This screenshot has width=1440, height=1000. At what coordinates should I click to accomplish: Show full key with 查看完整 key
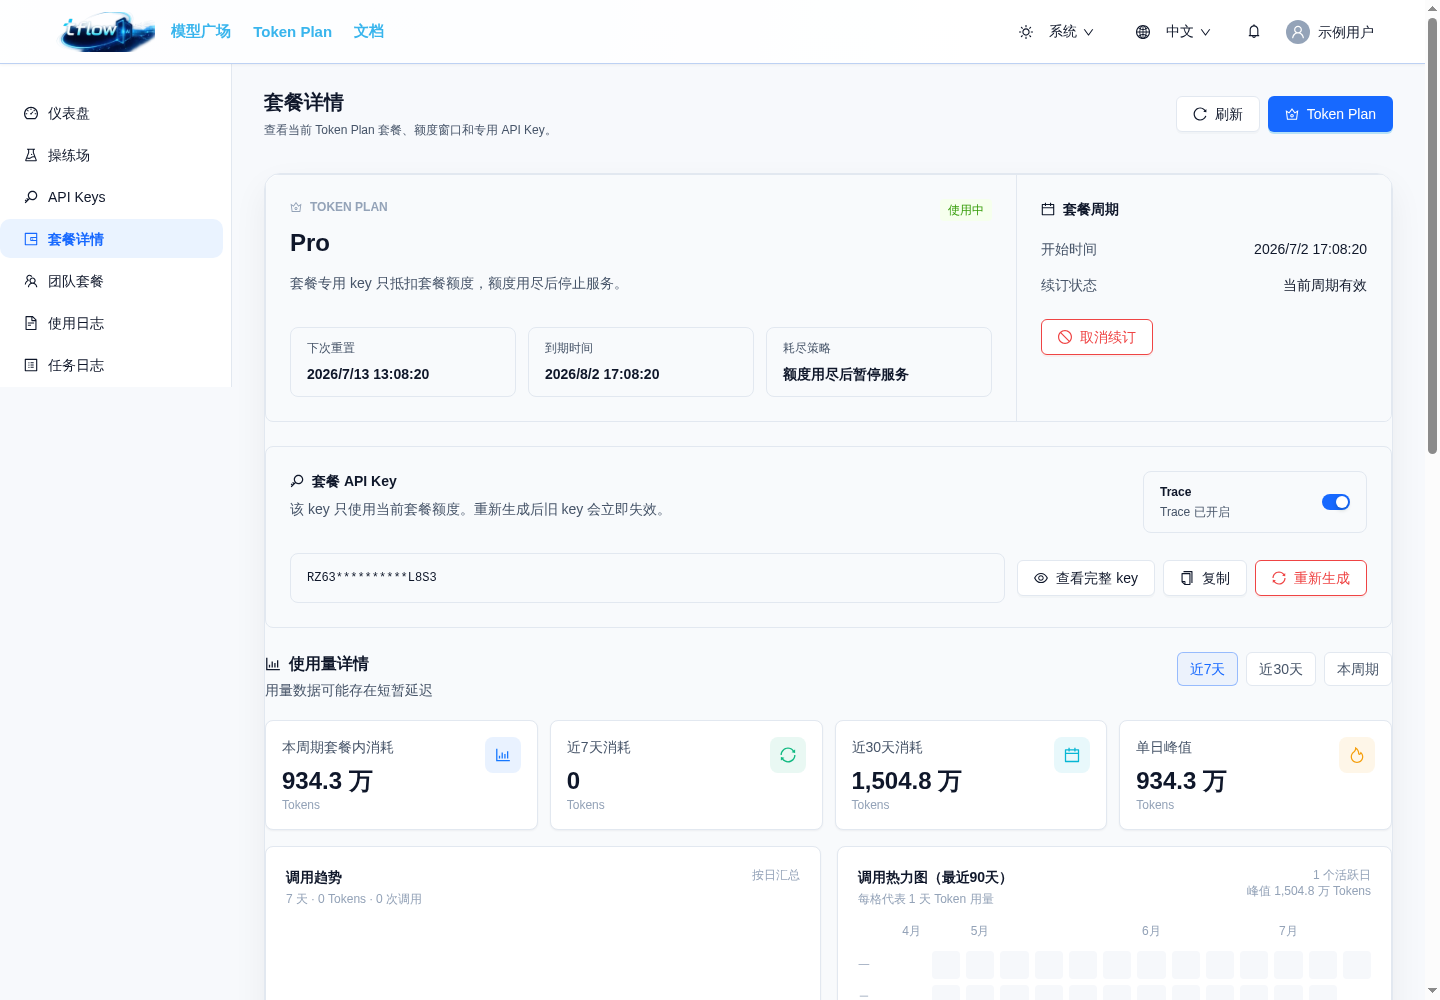[1086, 578]
